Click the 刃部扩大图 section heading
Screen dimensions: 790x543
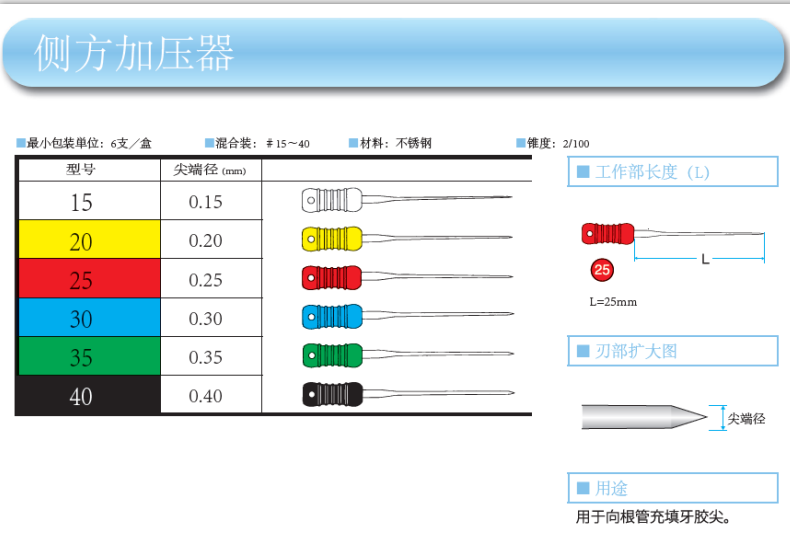(x=673, y=351)
